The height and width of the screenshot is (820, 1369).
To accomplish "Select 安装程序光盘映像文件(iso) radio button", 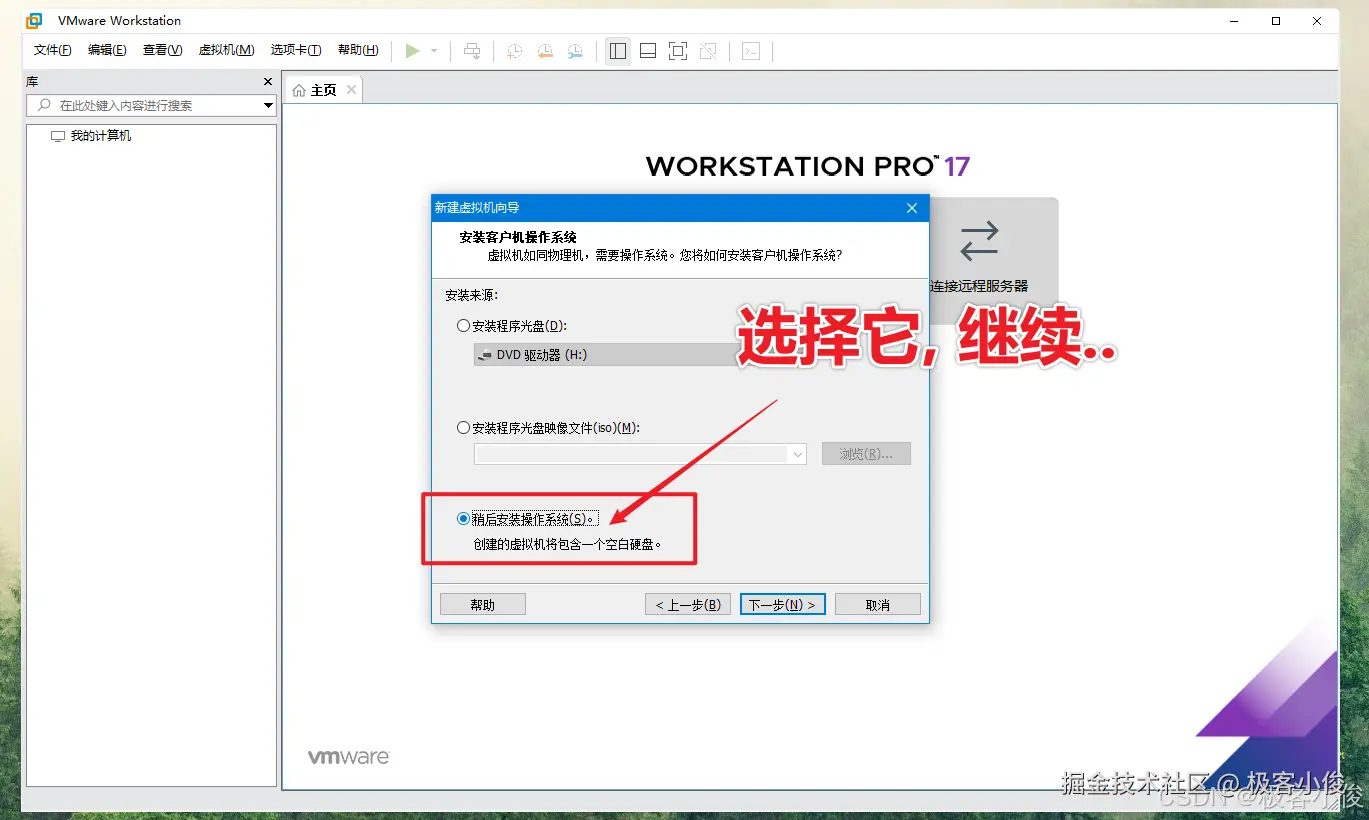I will (463, 428).
